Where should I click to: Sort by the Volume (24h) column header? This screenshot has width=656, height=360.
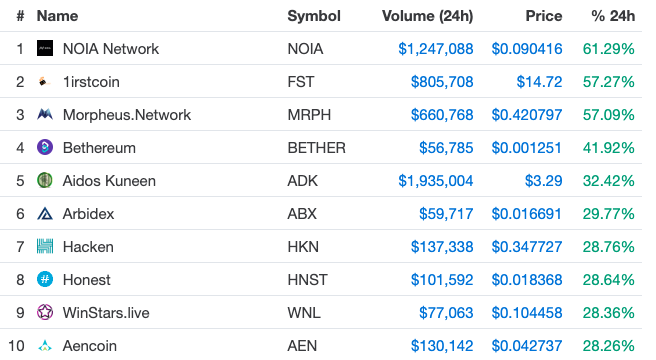point(428,16)
